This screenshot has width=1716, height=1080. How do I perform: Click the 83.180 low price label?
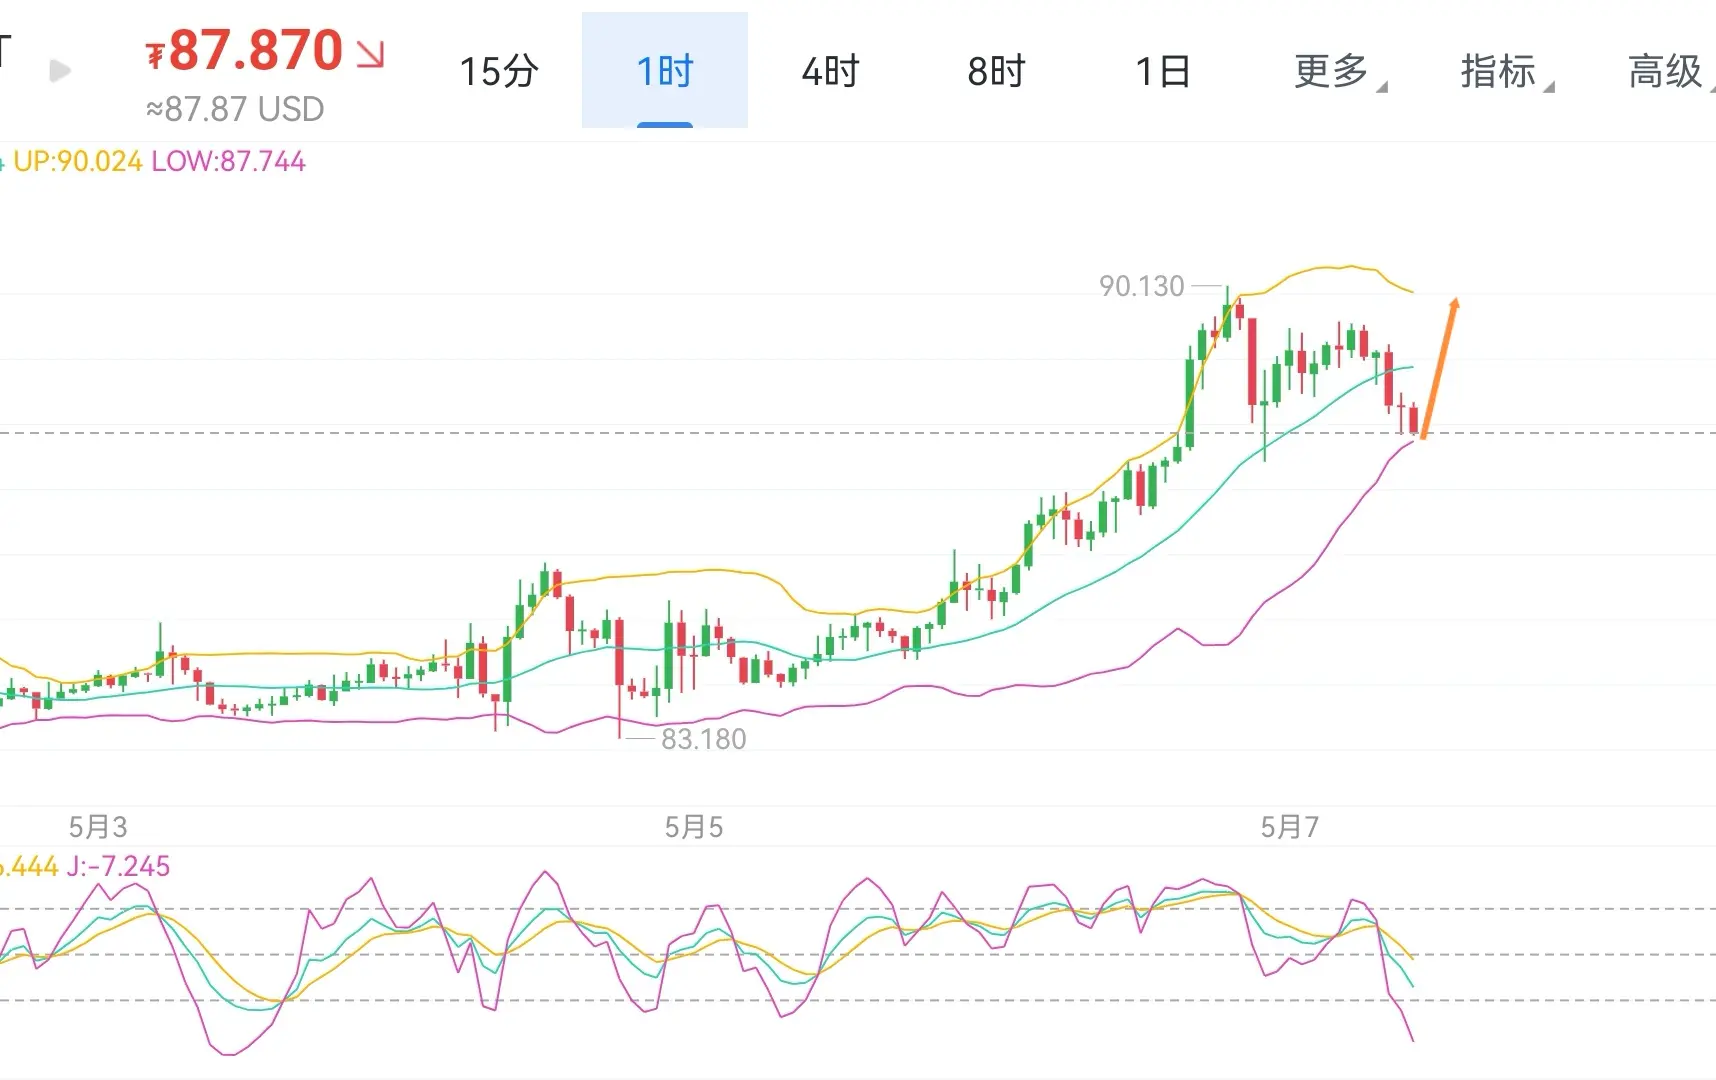pyautogui.click(x=704, y=739)
